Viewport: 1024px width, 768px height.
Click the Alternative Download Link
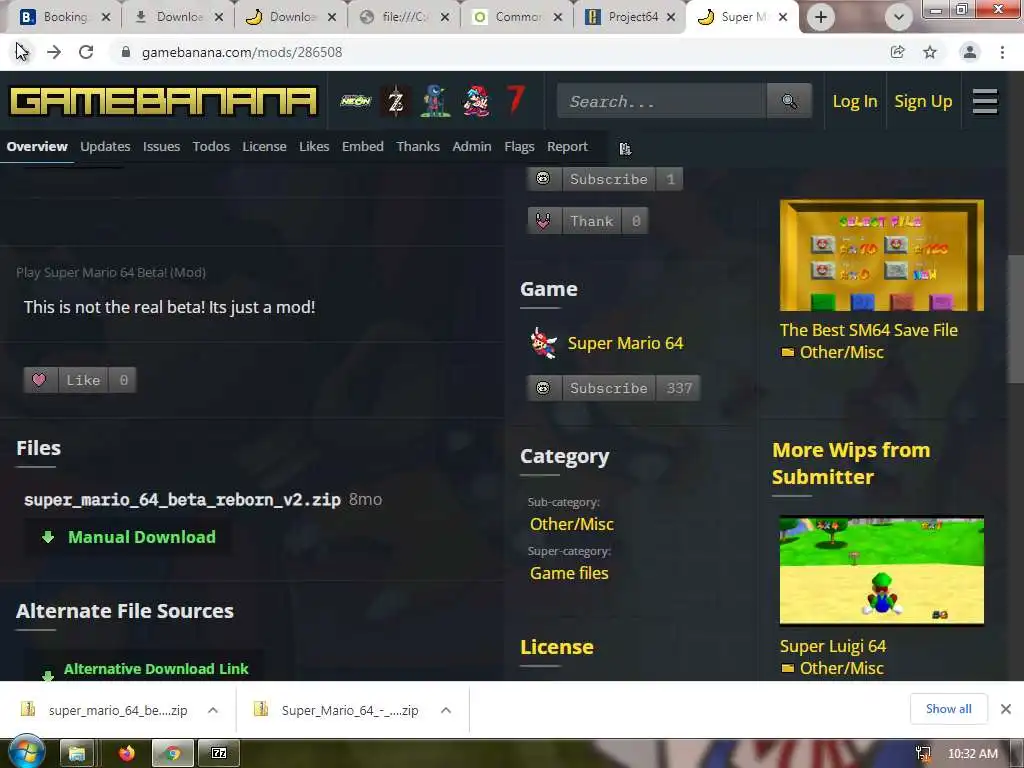[x=156, y=669]
